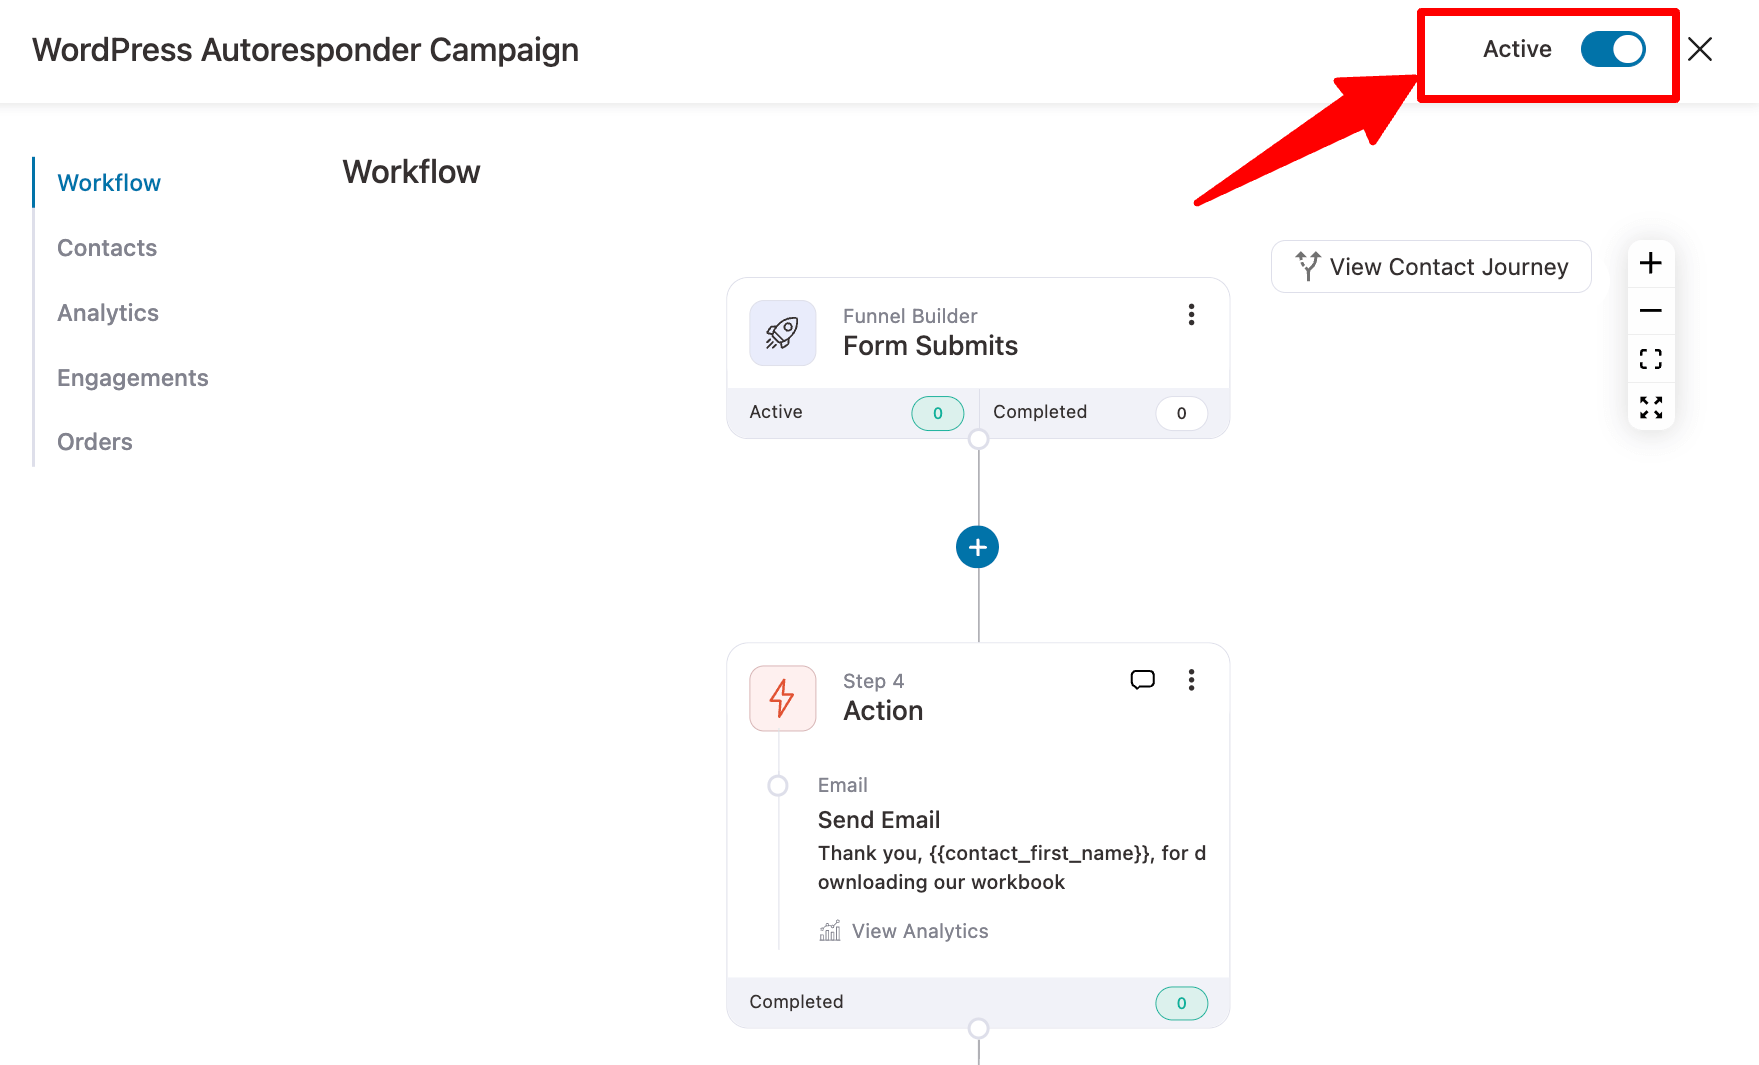Open the Step 4 comment icon
Viewport: 1759px width, 1065px height.
1142,680
